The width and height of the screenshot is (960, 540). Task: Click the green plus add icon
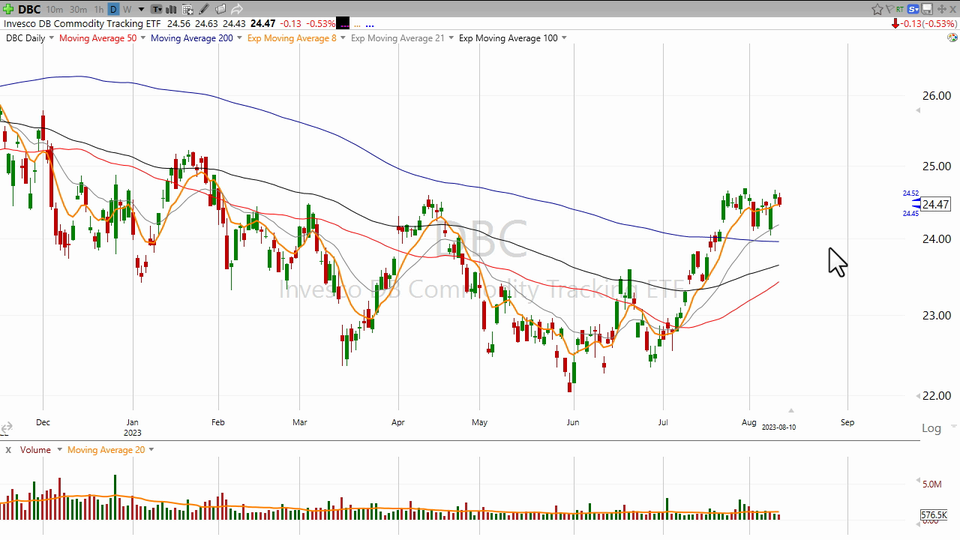pyautogui.click(x=8, y=9)
